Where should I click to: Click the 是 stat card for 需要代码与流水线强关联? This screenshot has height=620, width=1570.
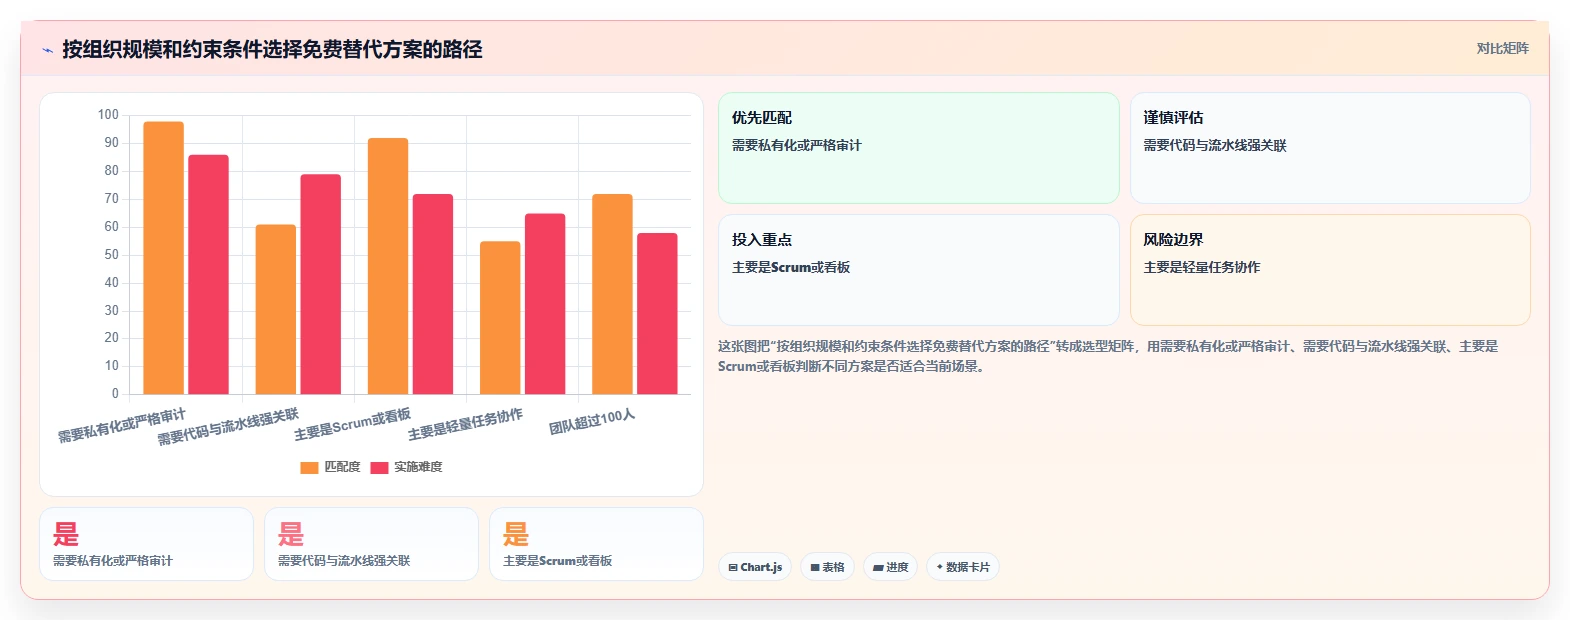pos(371,544)
